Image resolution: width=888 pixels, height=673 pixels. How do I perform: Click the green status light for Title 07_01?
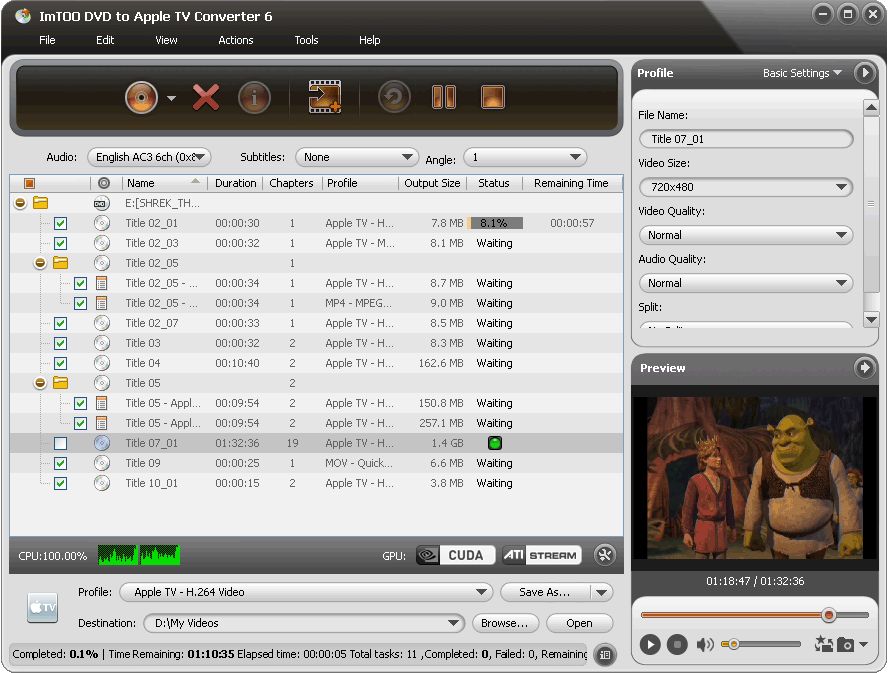click(x=494, y=443)
